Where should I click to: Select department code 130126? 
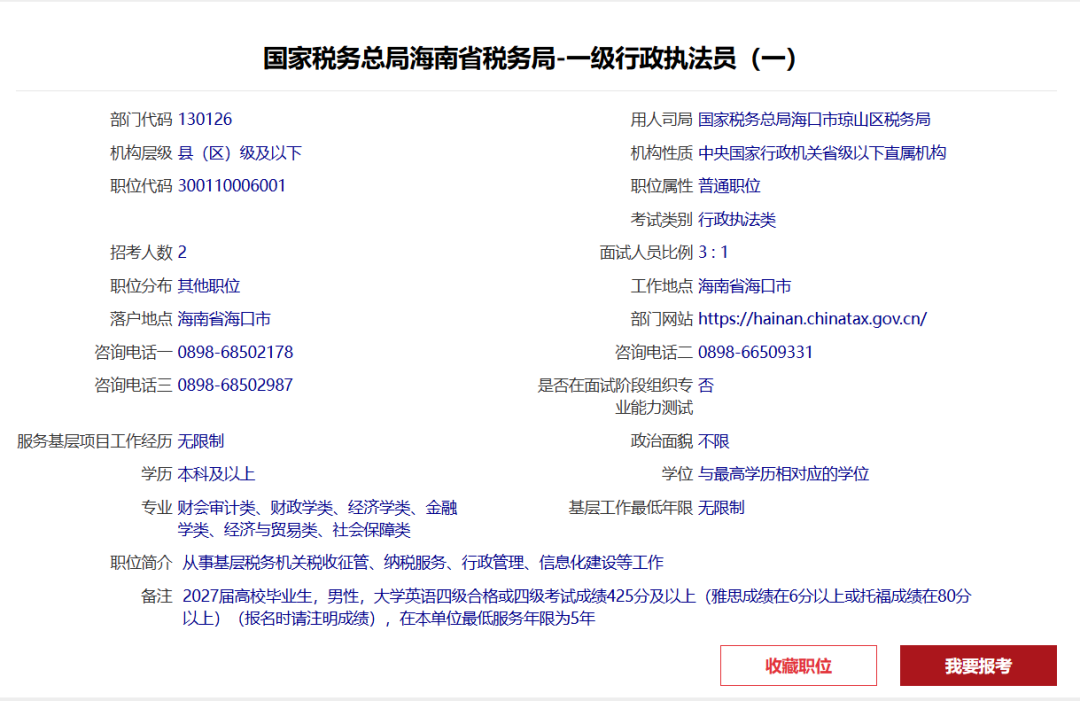tap(205, 119)
